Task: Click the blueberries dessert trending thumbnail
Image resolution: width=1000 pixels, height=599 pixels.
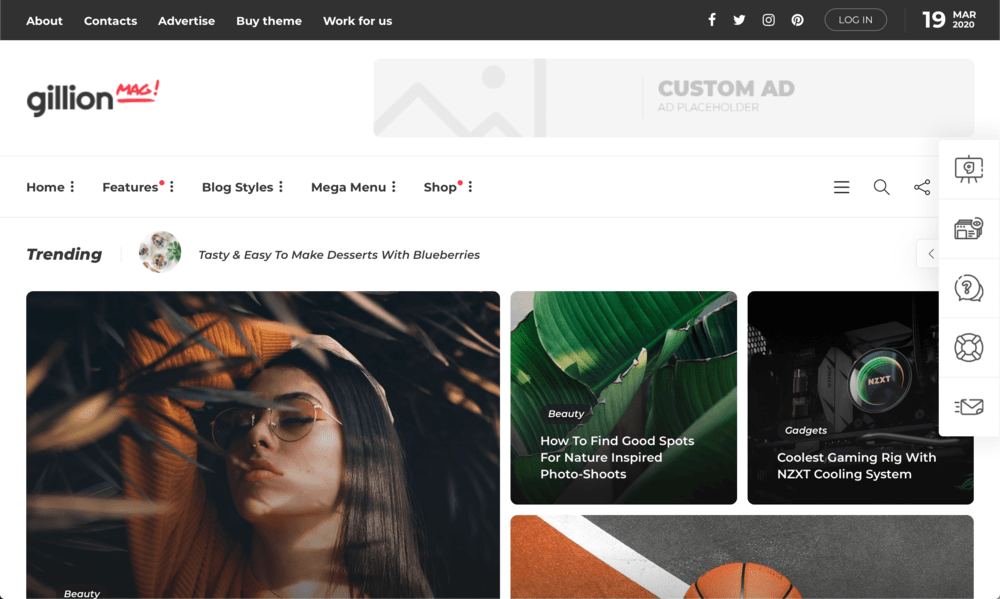Action: 159,252
